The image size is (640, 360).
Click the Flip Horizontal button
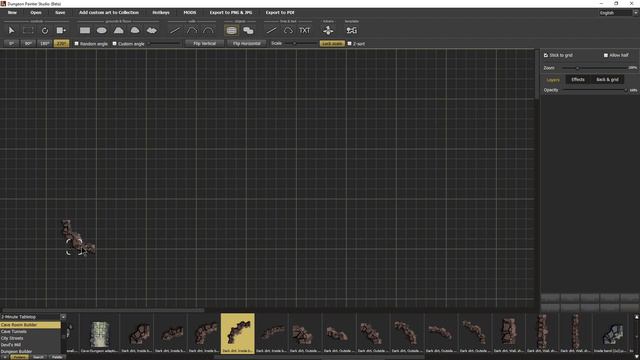[247, 43]
